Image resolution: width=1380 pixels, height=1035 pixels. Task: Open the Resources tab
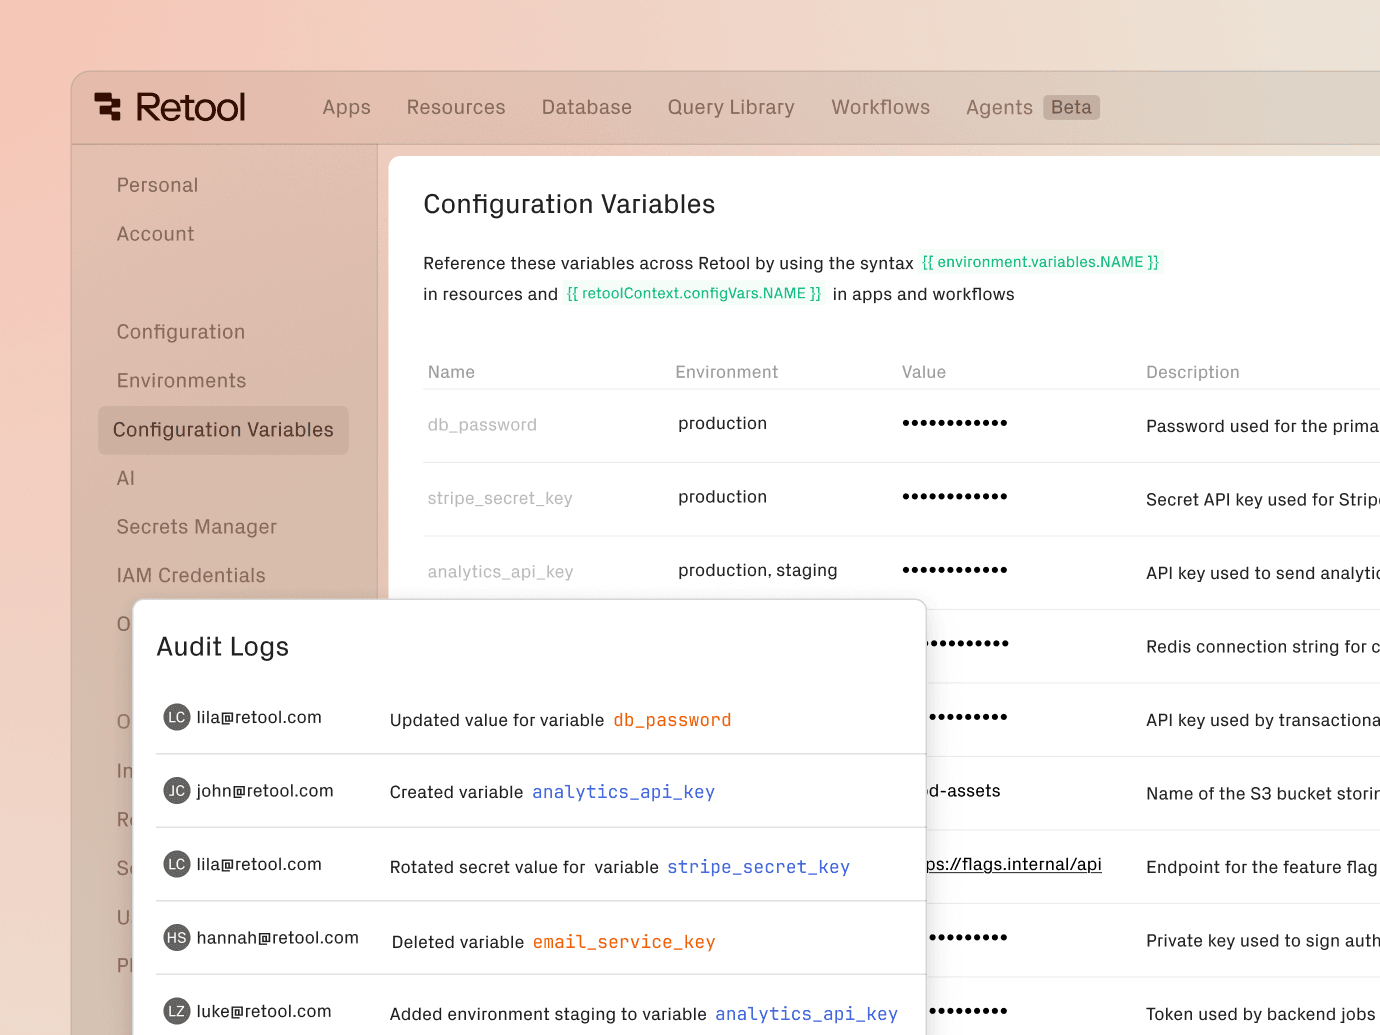pos(456,107)
